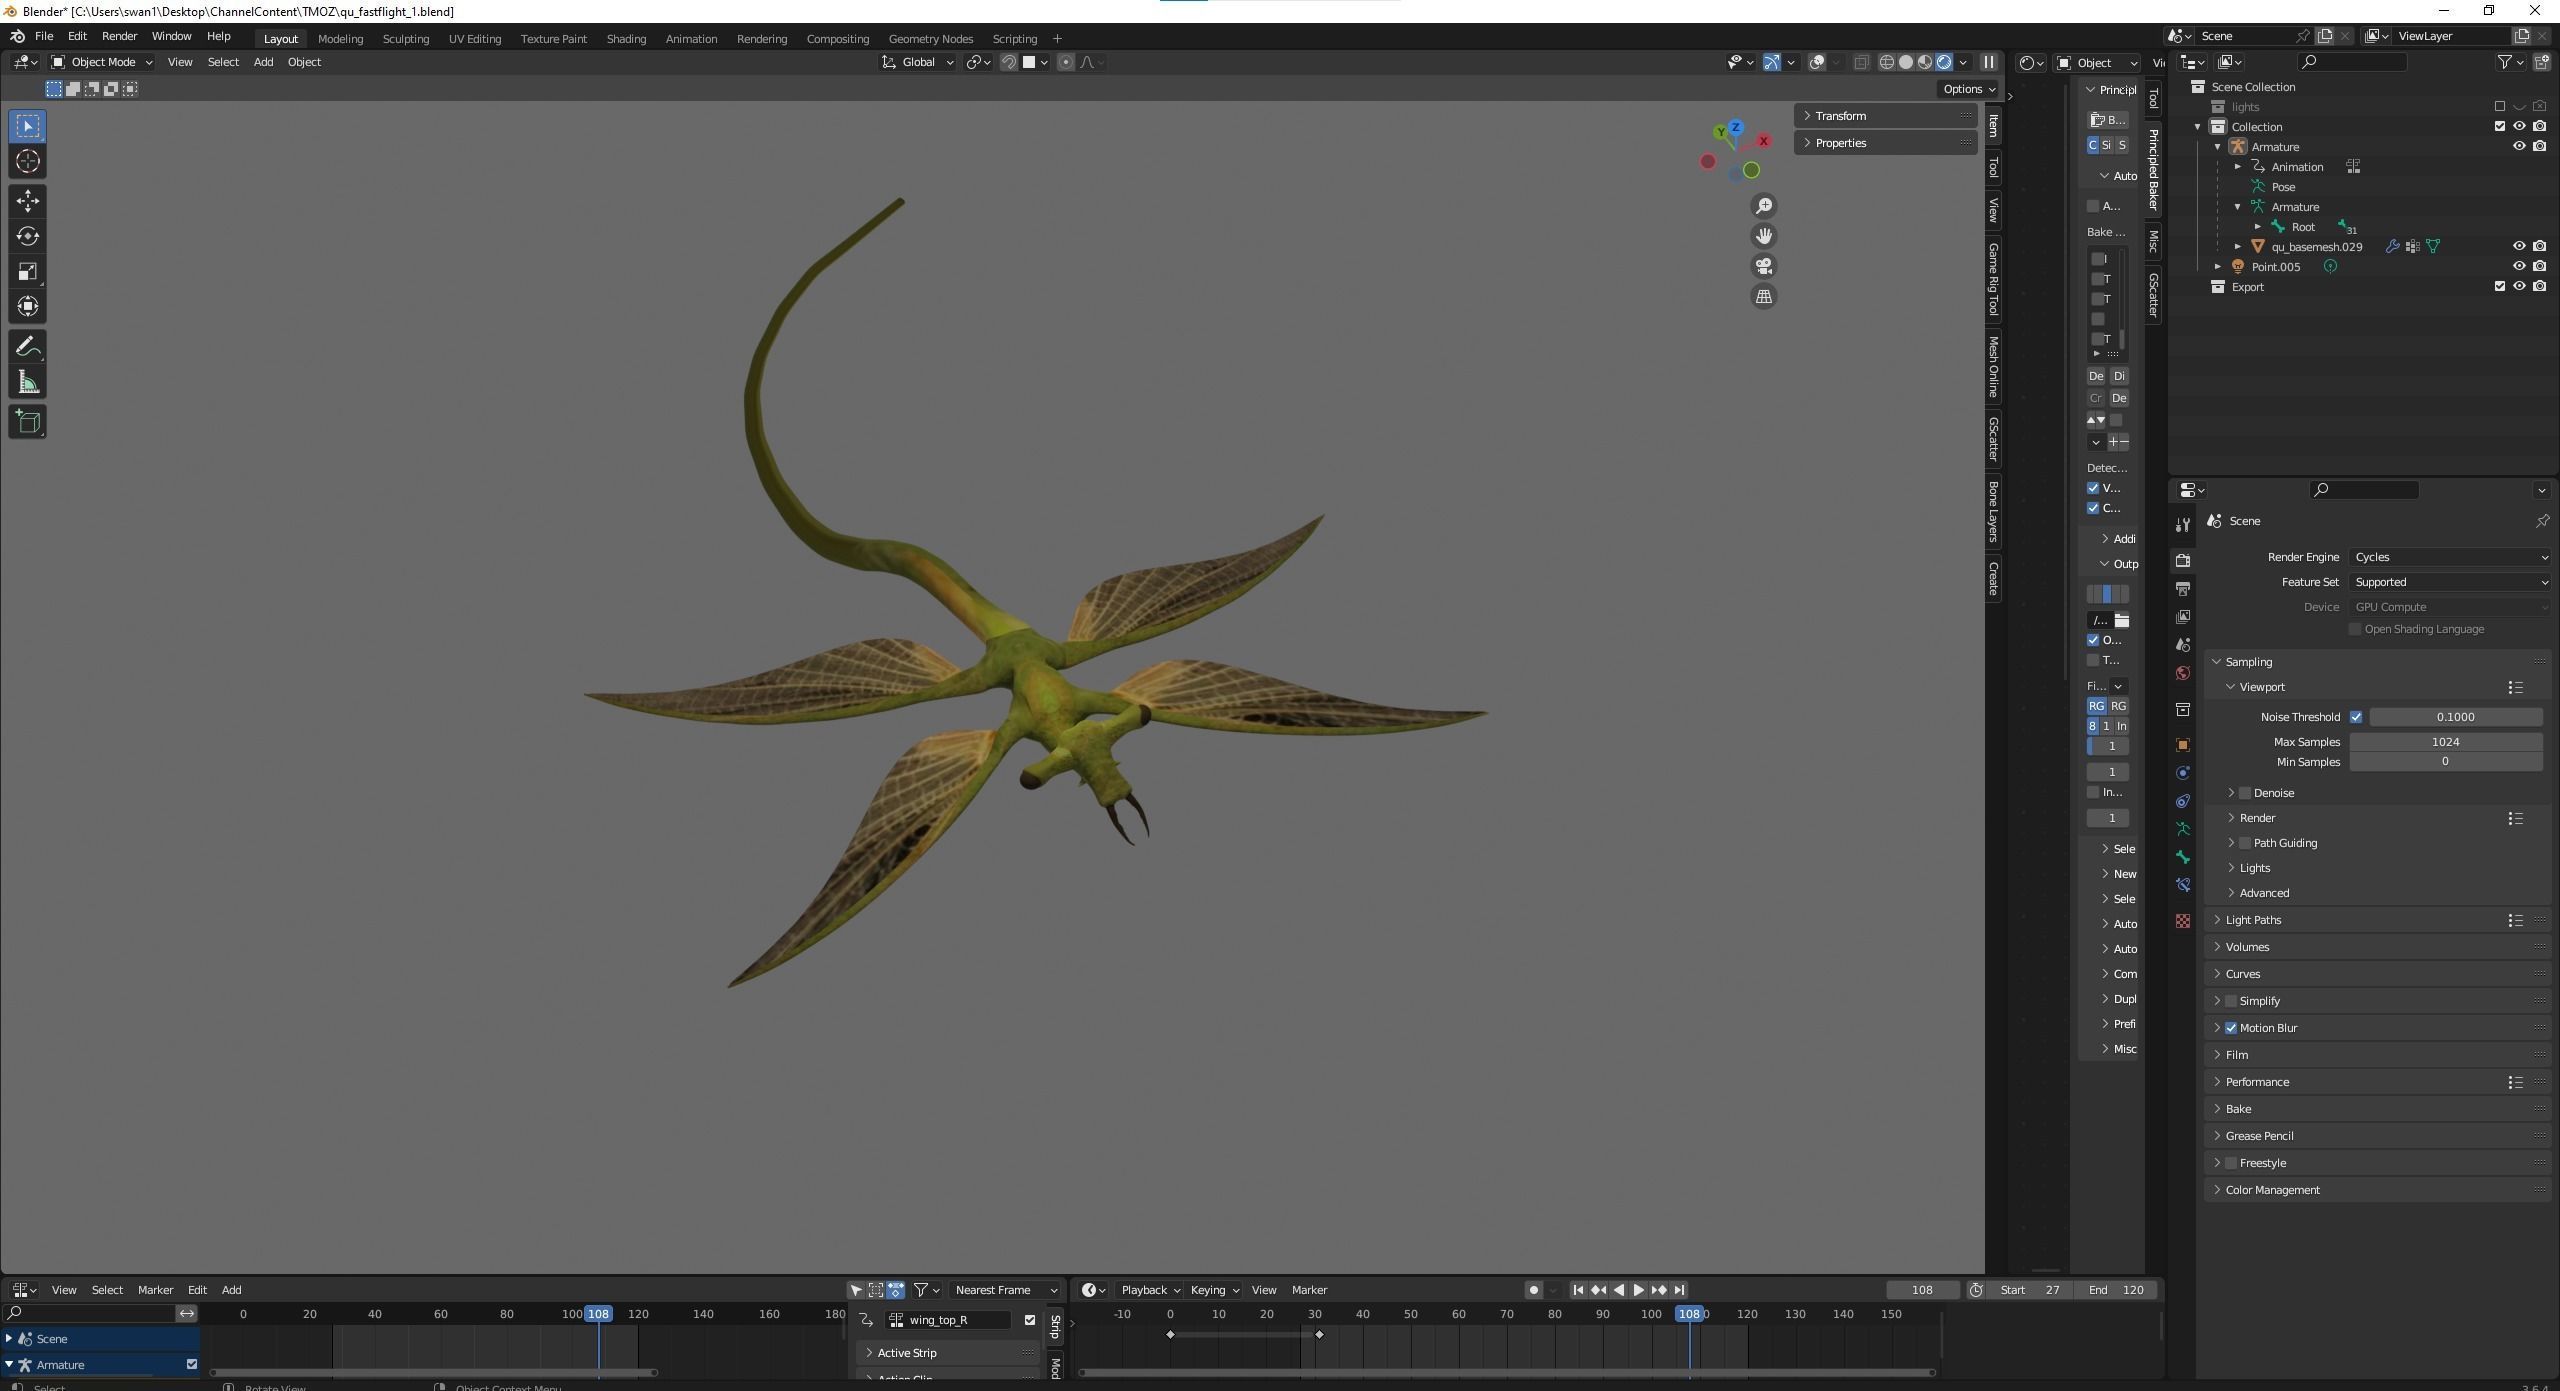This screenshot has height=1391, width=2560.
Task: Expand the Color Management panel
Action: [2272, 1190]
